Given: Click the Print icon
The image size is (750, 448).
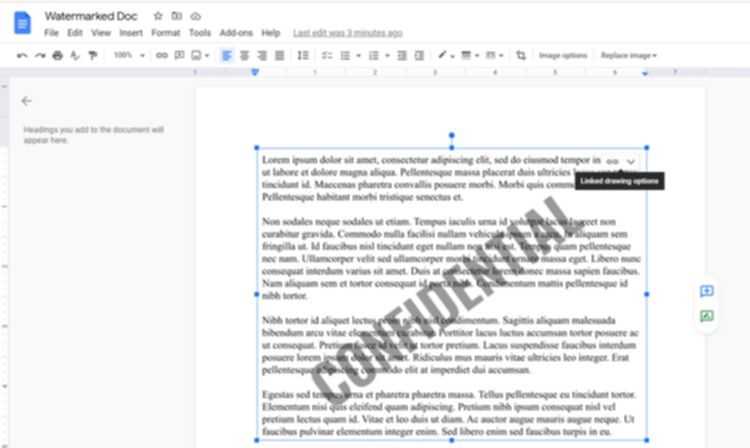Looking at the screenshot, I should click(57, 55).
